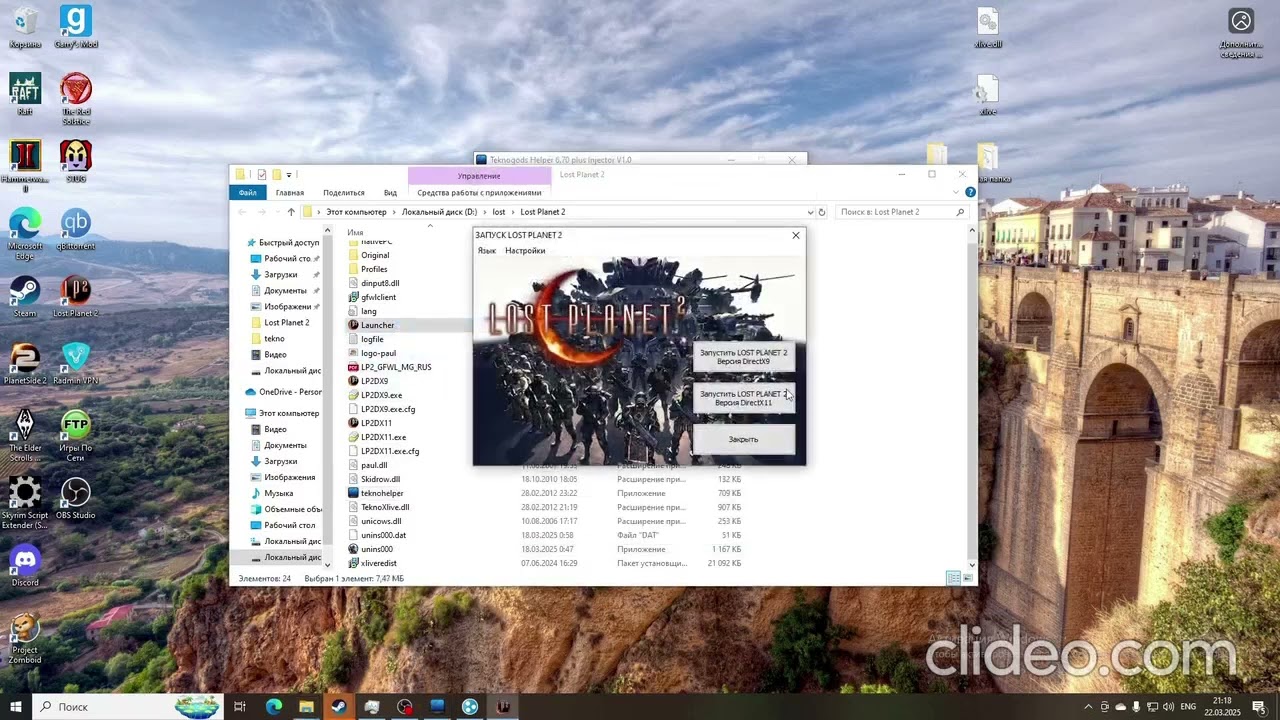Screen dimensions: 1280x720
Task: Open Raft desktop shortcut
Action: [x=25, y=94]
